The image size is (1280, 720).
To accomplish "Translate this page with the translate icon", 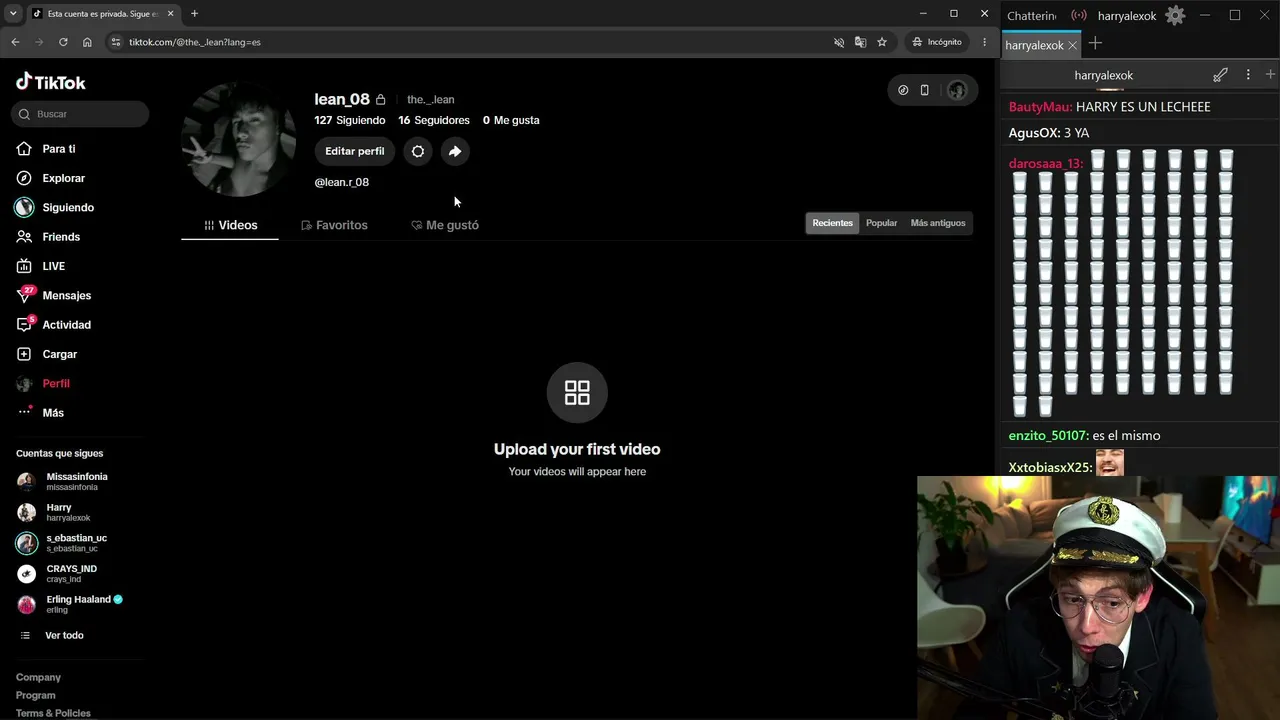I will (x=860, y=42).
